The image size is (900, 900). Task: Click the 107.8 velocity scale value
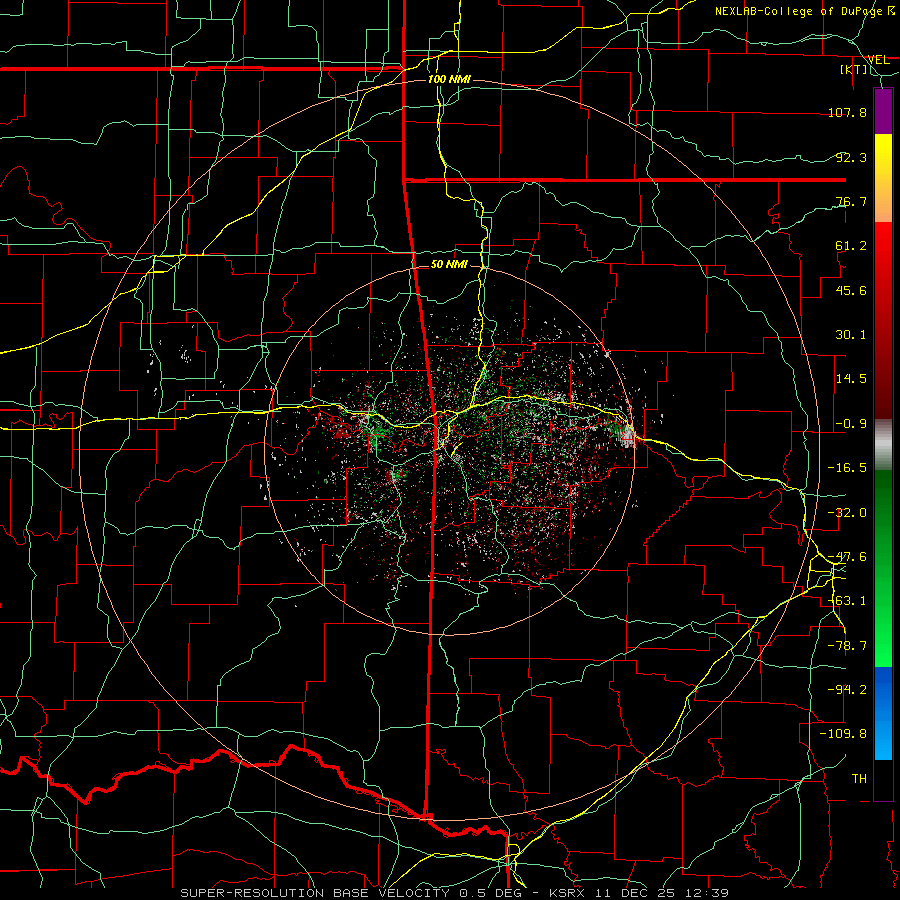point(847,112)
